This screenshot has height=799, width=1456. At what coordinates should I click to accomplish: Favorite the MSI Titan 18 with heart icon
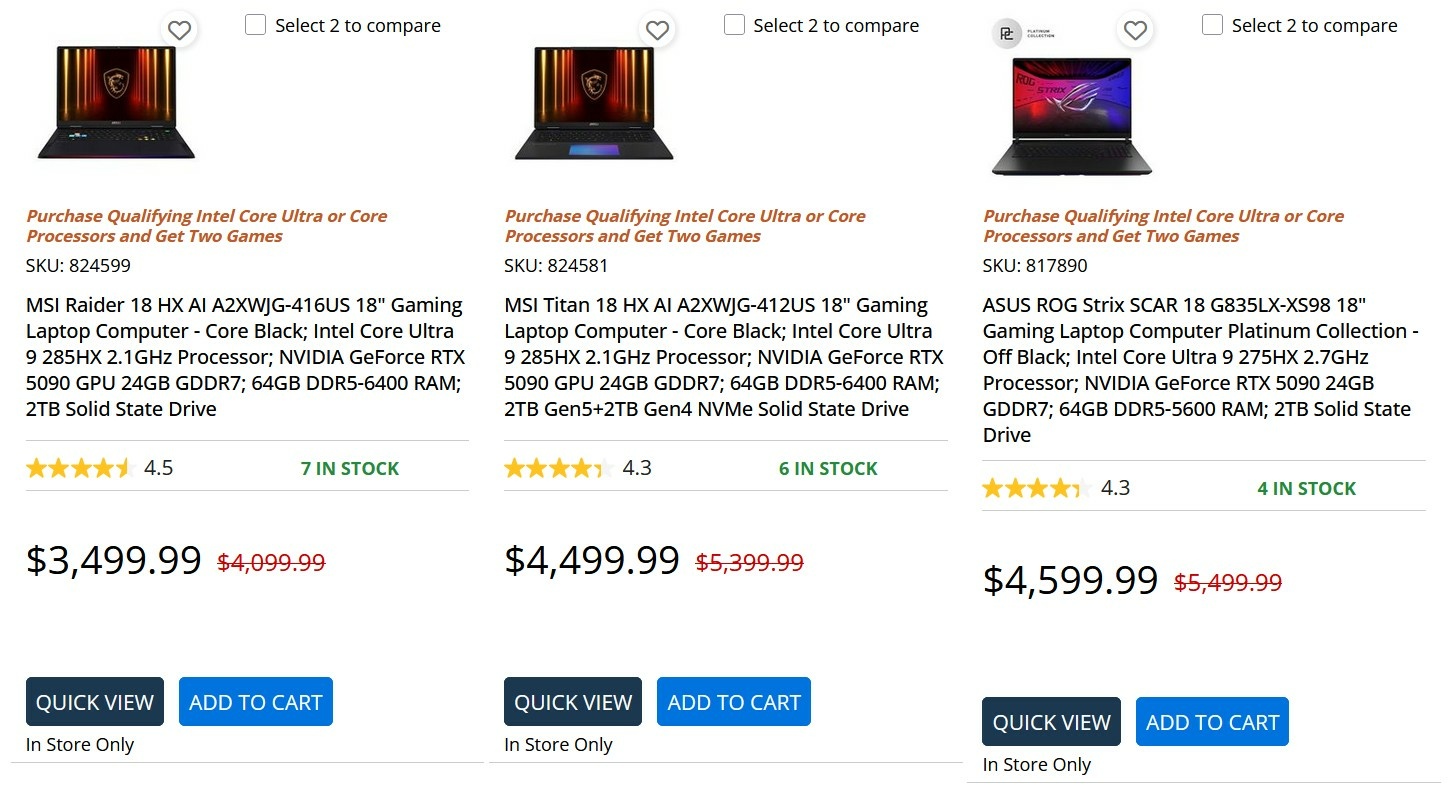[657, 31]
